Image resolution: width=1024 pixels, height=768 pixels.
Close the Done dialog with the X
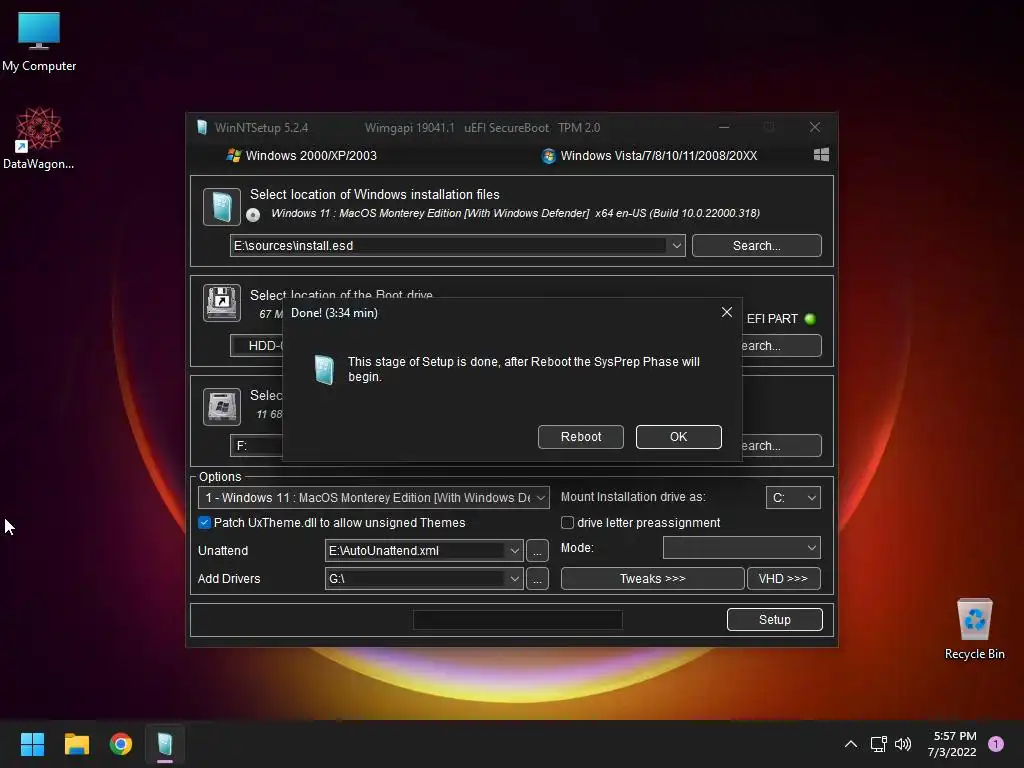[726, 312]
